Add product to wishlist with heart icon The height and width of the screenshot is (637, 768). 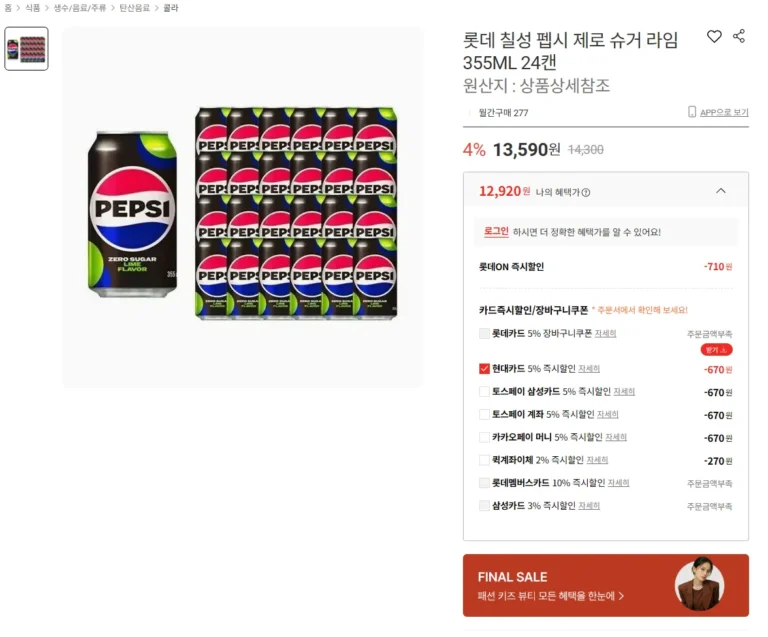[x=714, y=37]
